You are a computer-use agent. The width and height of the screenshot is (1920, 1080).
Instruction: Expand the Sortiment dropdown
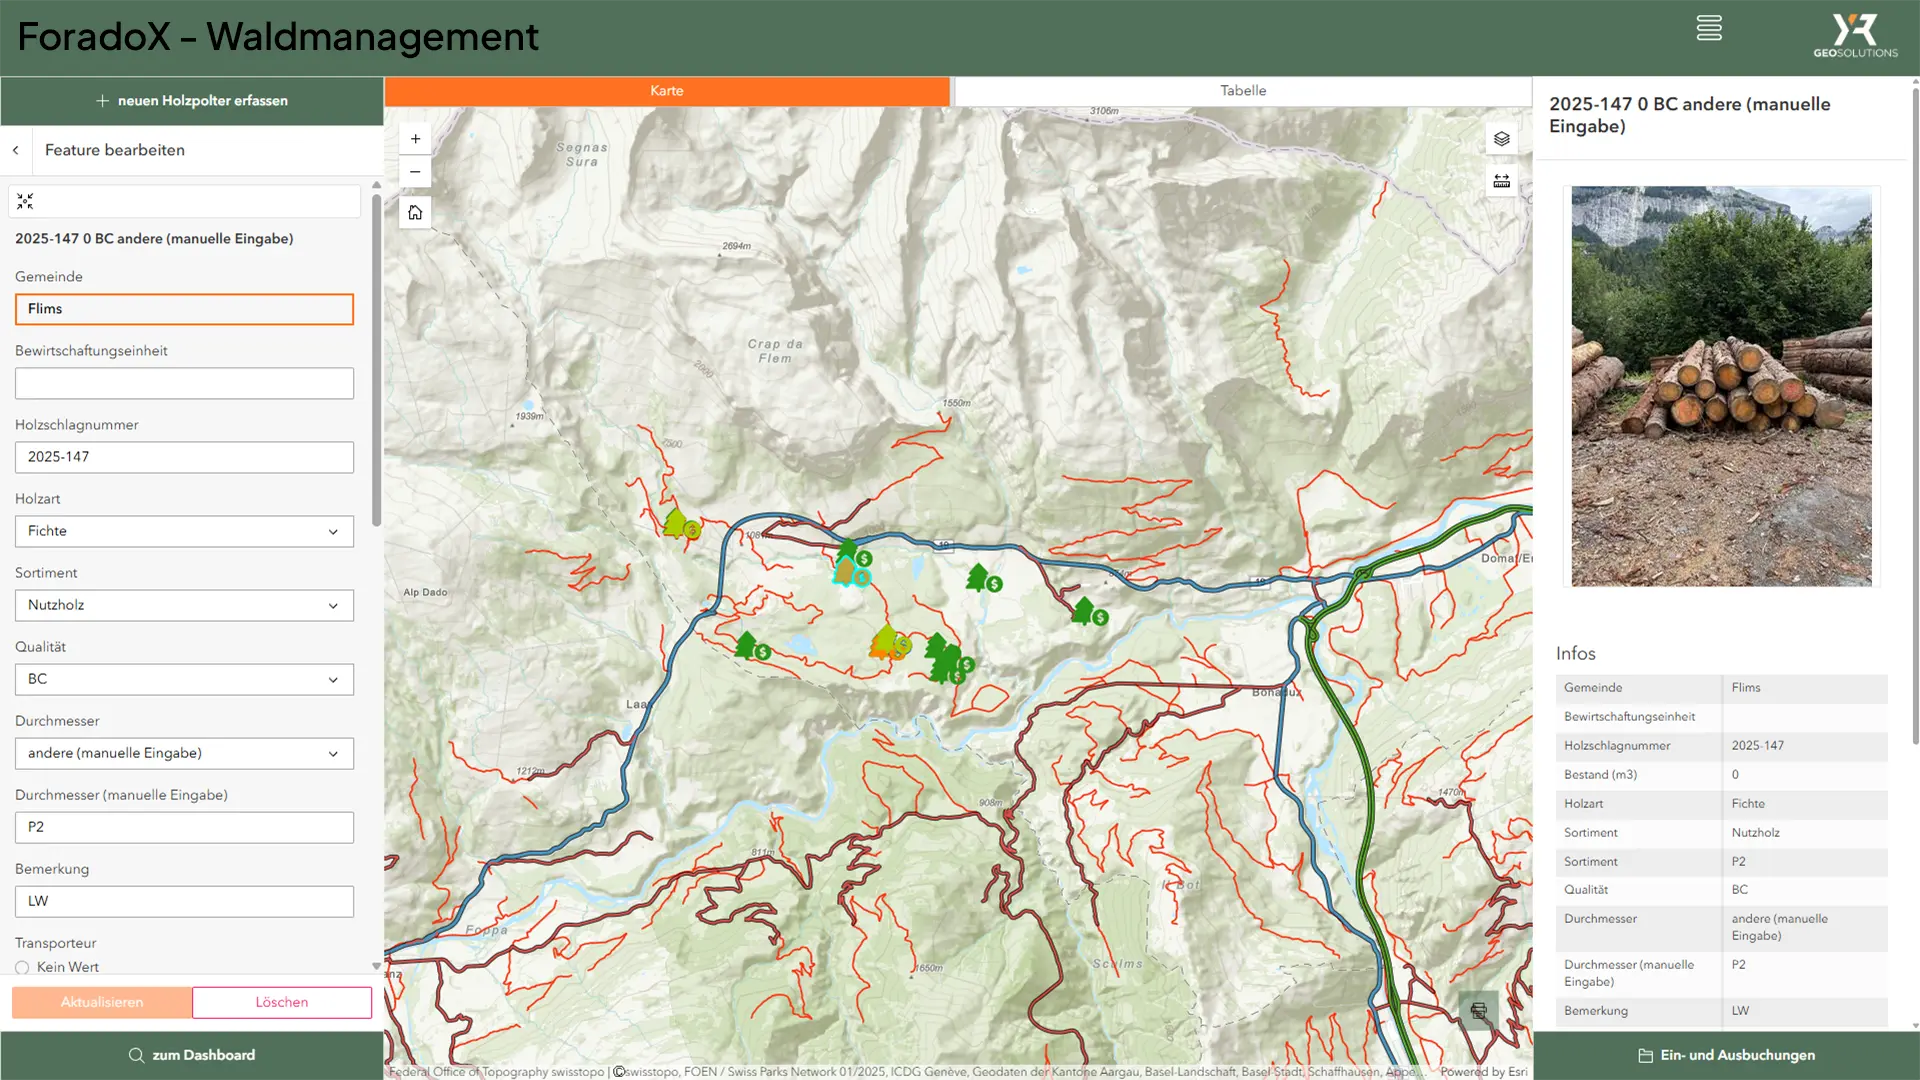[184, 605]
